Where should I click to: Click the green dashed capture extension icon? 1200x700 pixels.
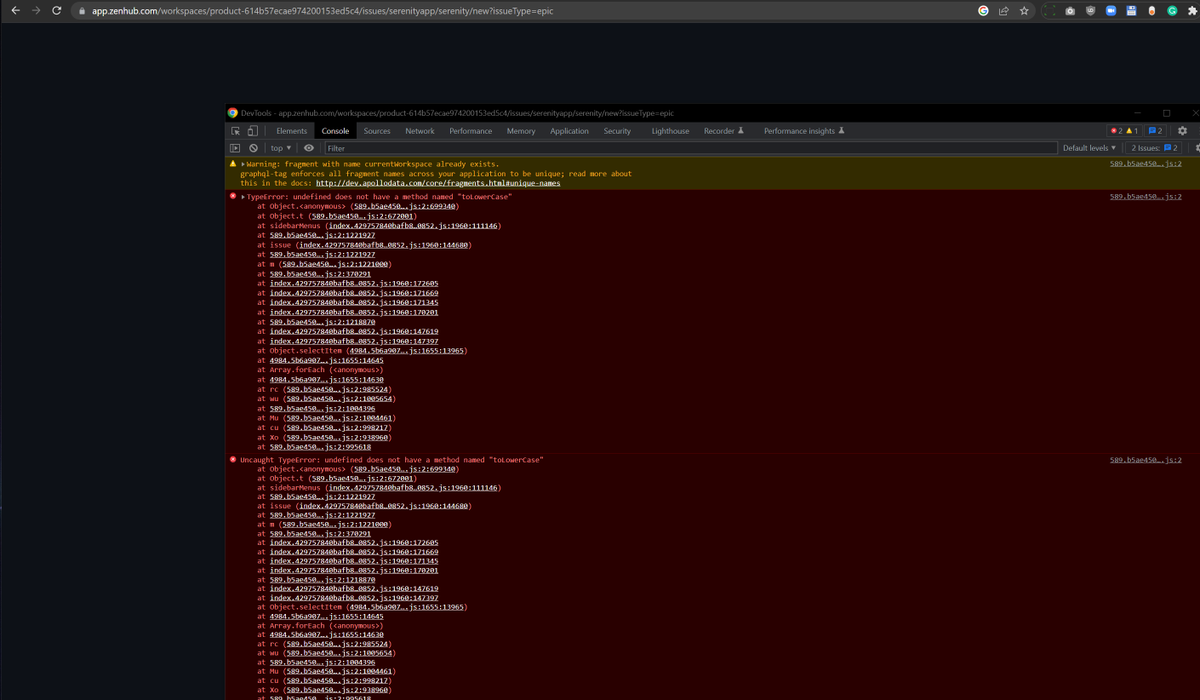[1050, 10]
